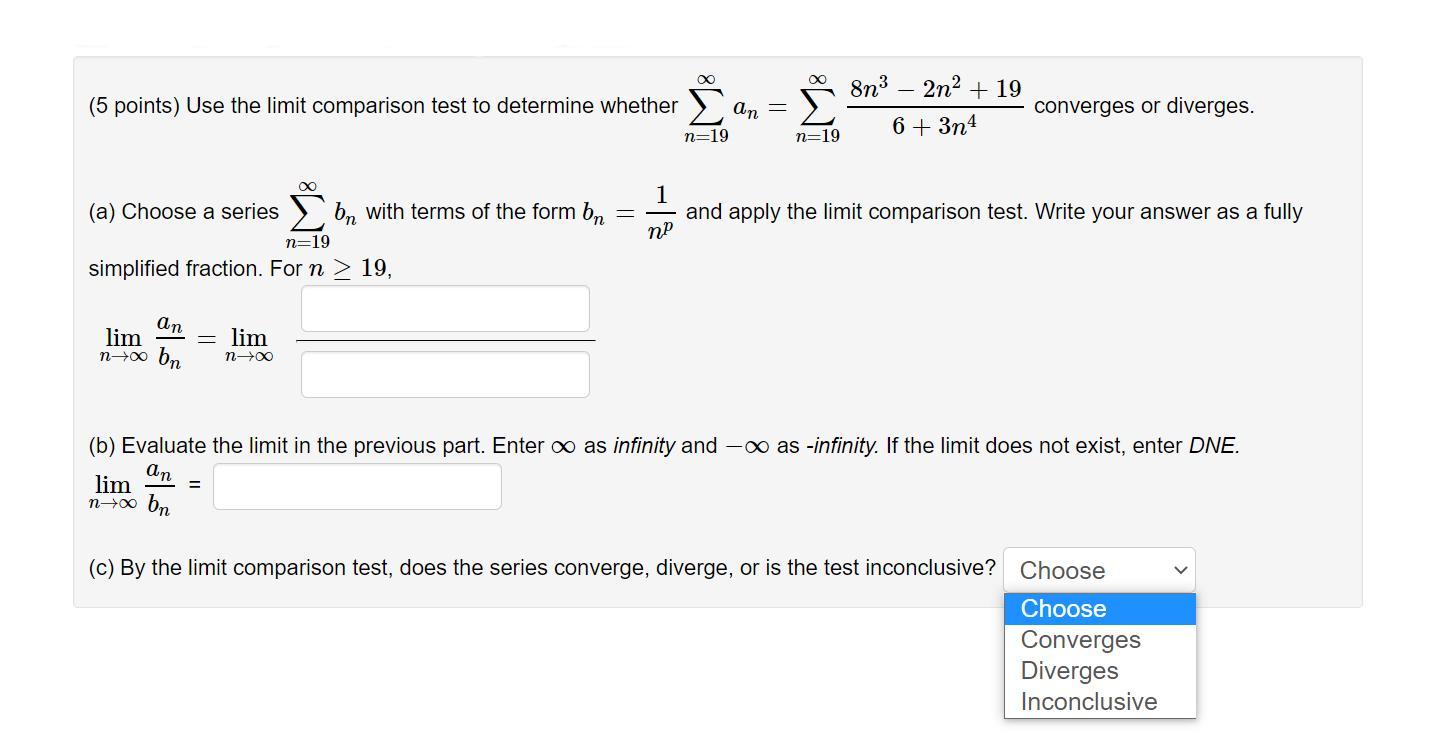This screenshot has width=1450, height=751.
Task: Click the part (a) Choose a series text
Action: click(183, 212)
